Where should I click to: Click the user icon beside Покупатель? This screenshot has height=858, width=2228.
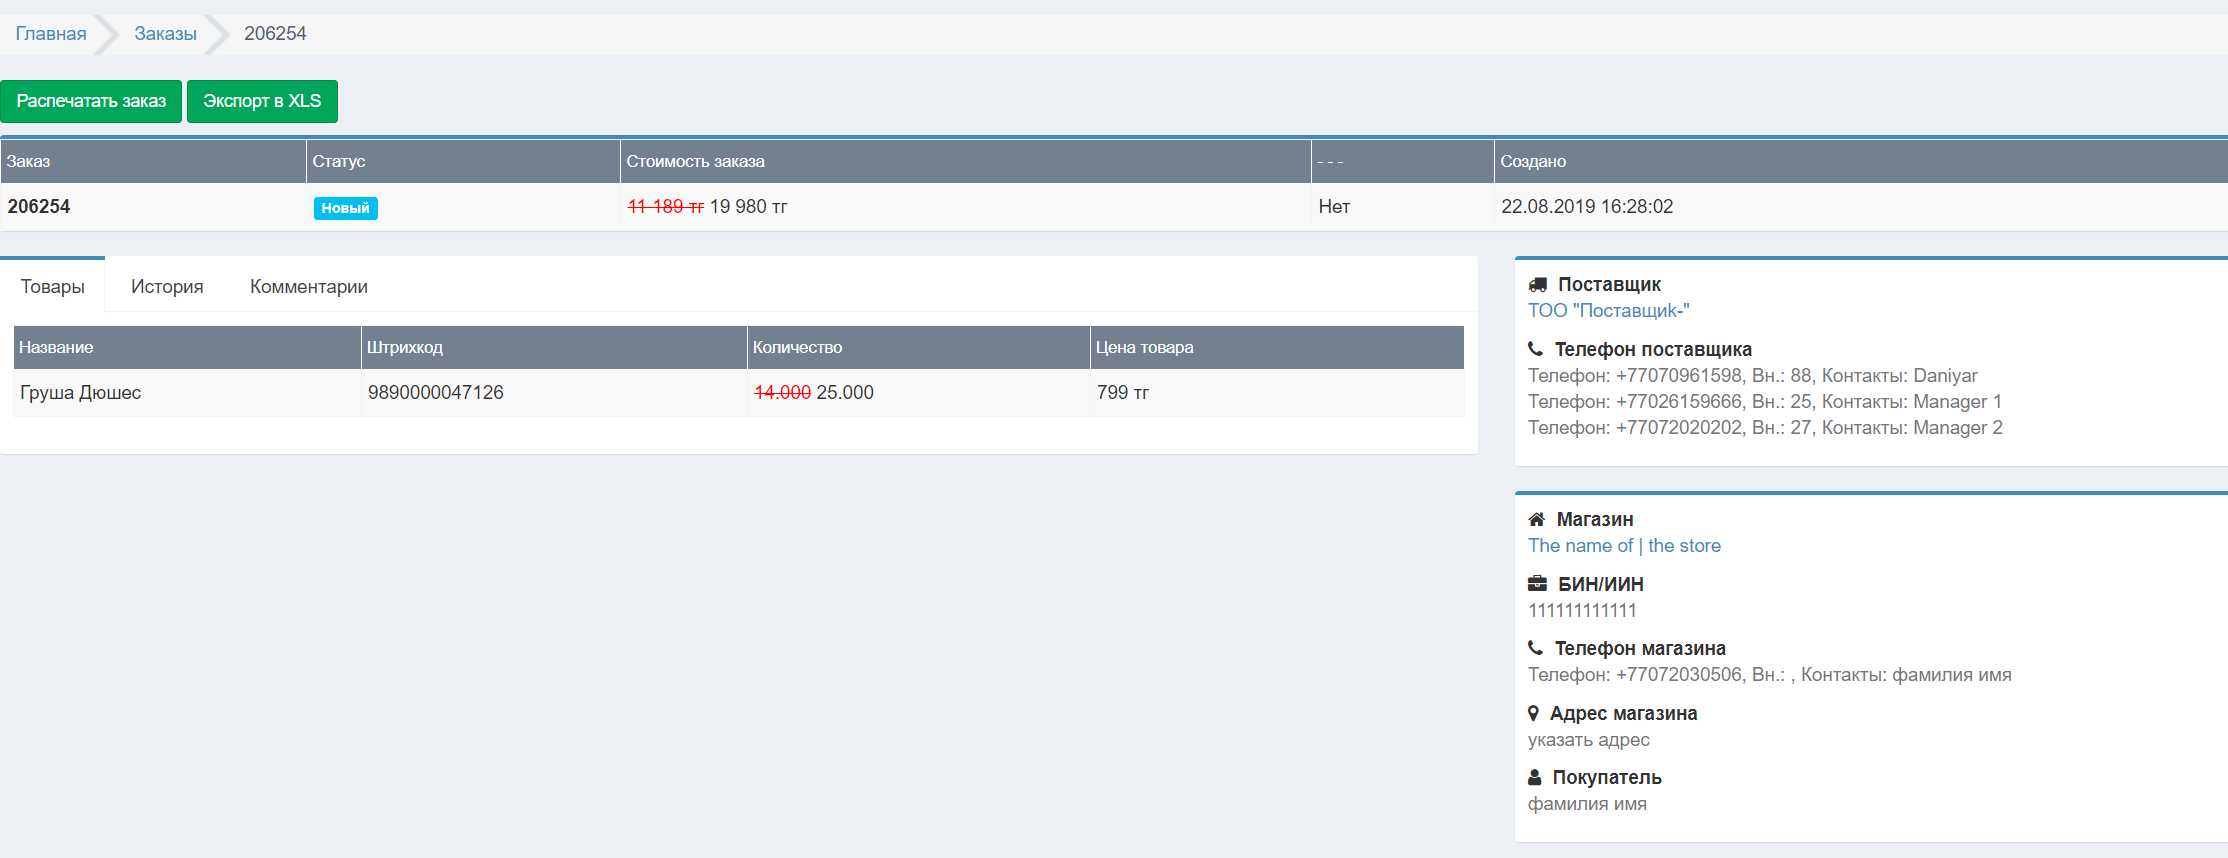click(1535, 777)
